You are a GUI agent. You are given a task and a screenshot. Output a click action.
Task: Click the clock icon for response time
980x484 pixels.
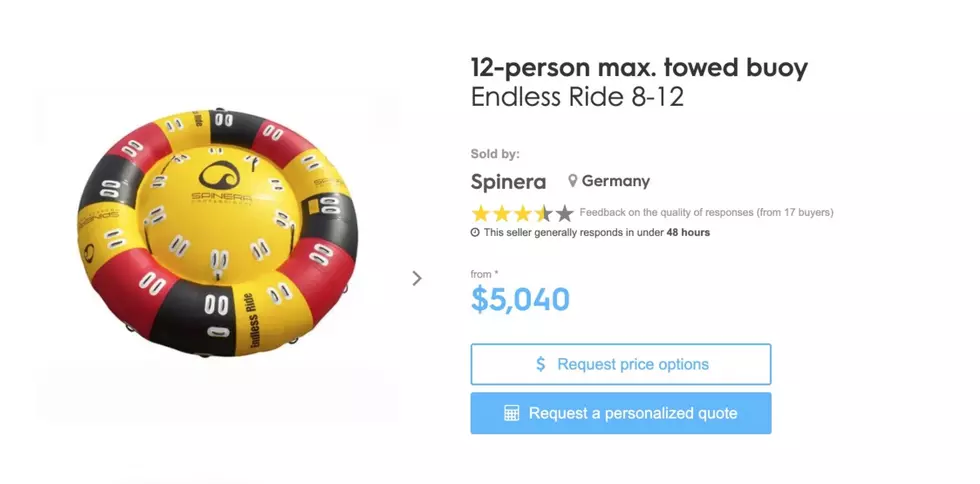point(475,233)
